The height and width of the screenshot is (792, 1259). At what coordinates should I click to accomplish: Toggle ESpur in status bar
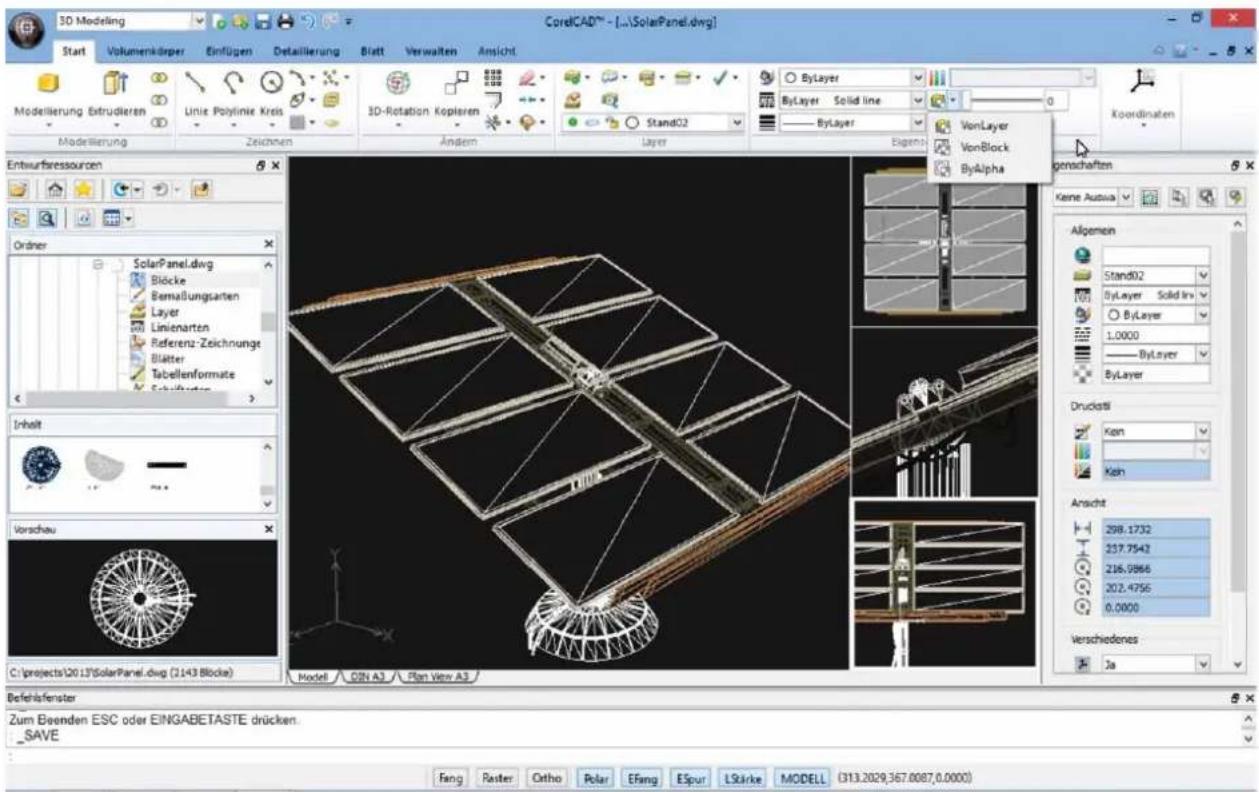(x=691, y=776)
